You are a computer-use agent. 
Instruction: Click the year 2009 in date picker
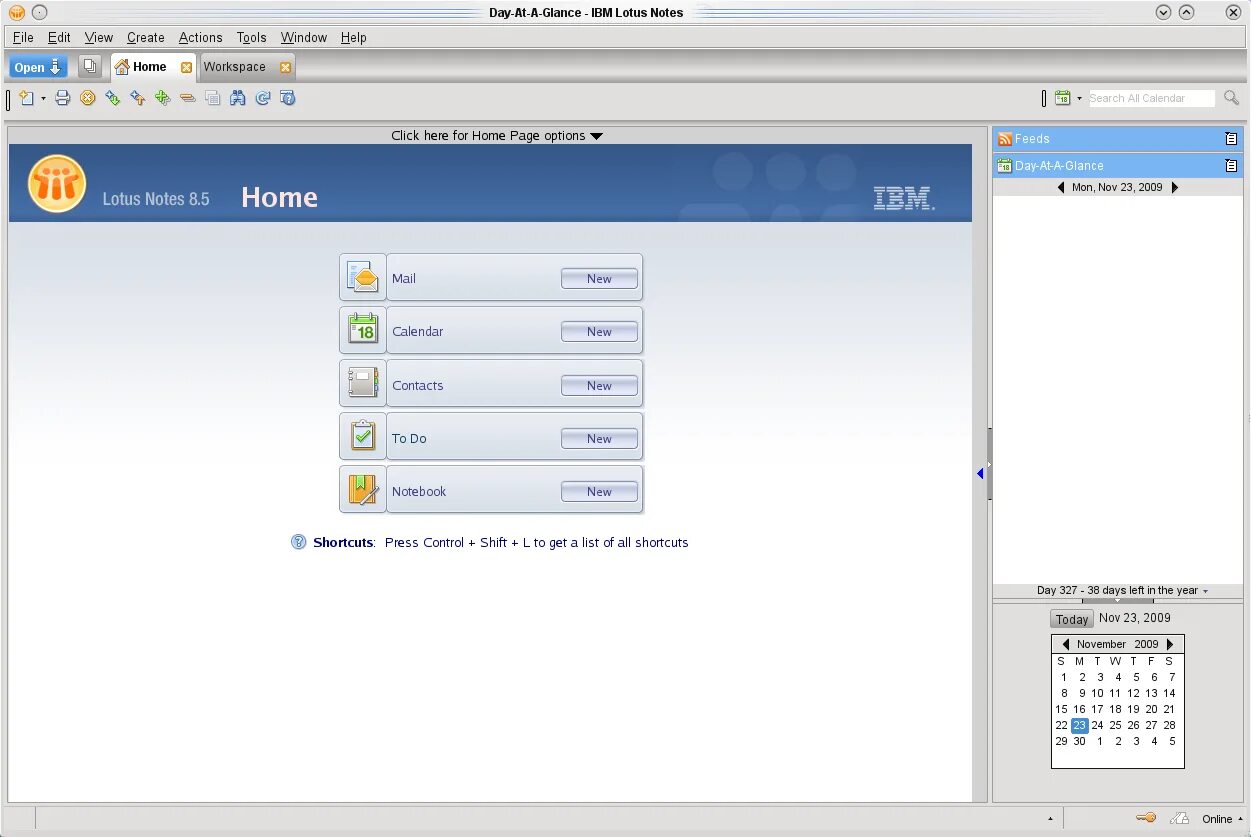[1146, 644]
